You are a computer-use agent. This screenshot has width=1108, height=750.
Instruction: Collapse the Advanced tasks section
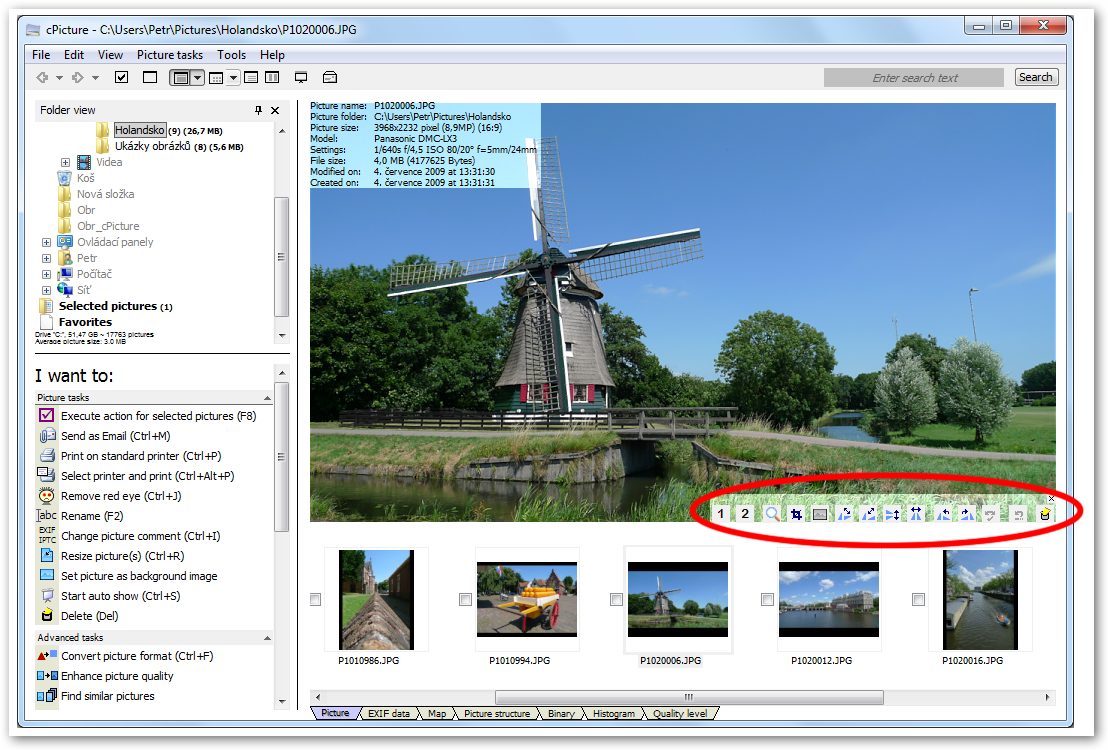(267, 638)
